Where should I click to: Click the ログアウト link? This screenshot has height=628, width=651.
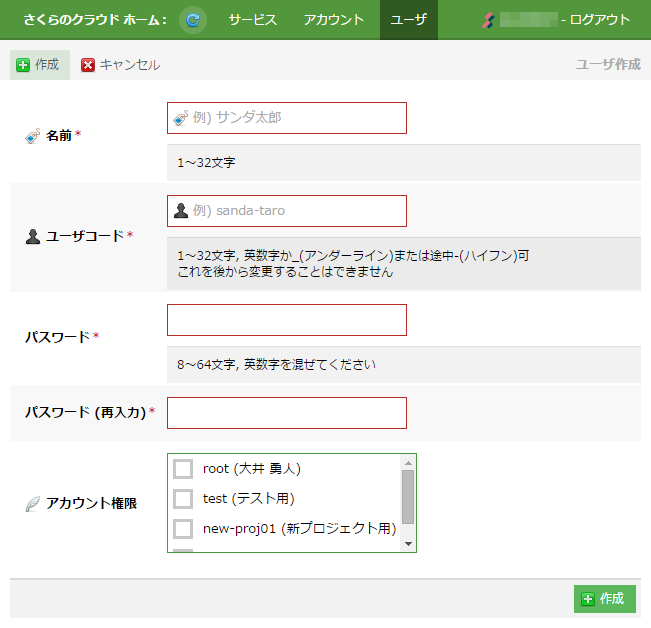(x=600, y=20)
